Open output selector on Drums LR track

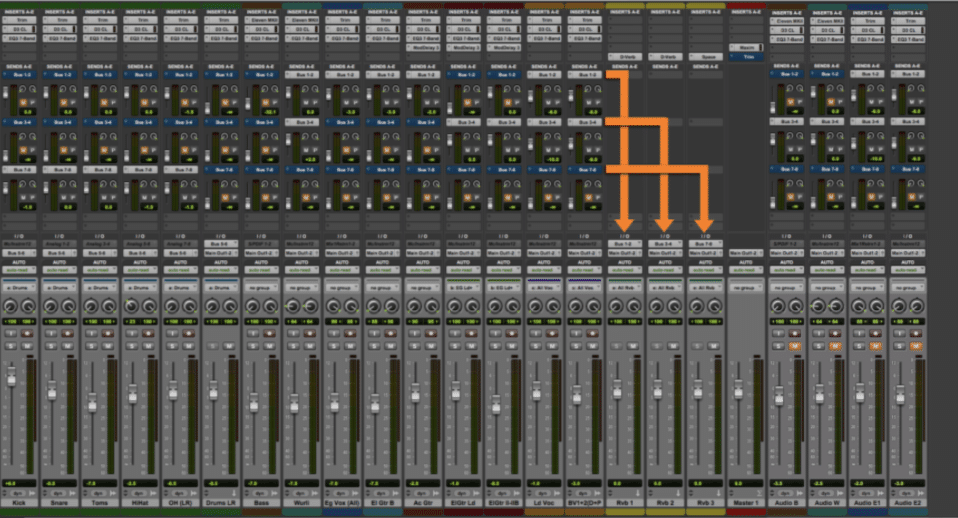[221, 253]
